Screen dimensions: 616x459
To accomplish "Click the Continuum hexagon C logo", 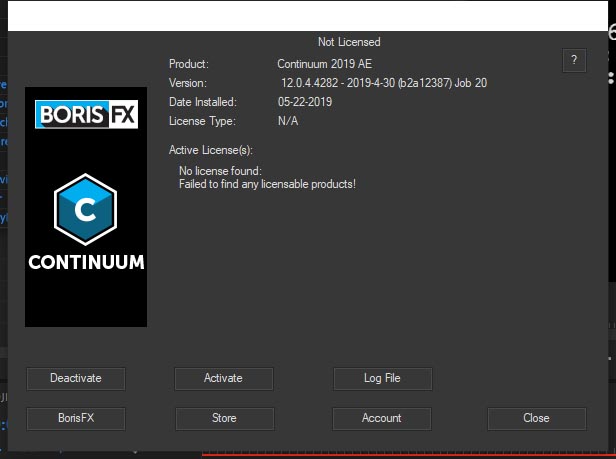I will pos(85,209).
